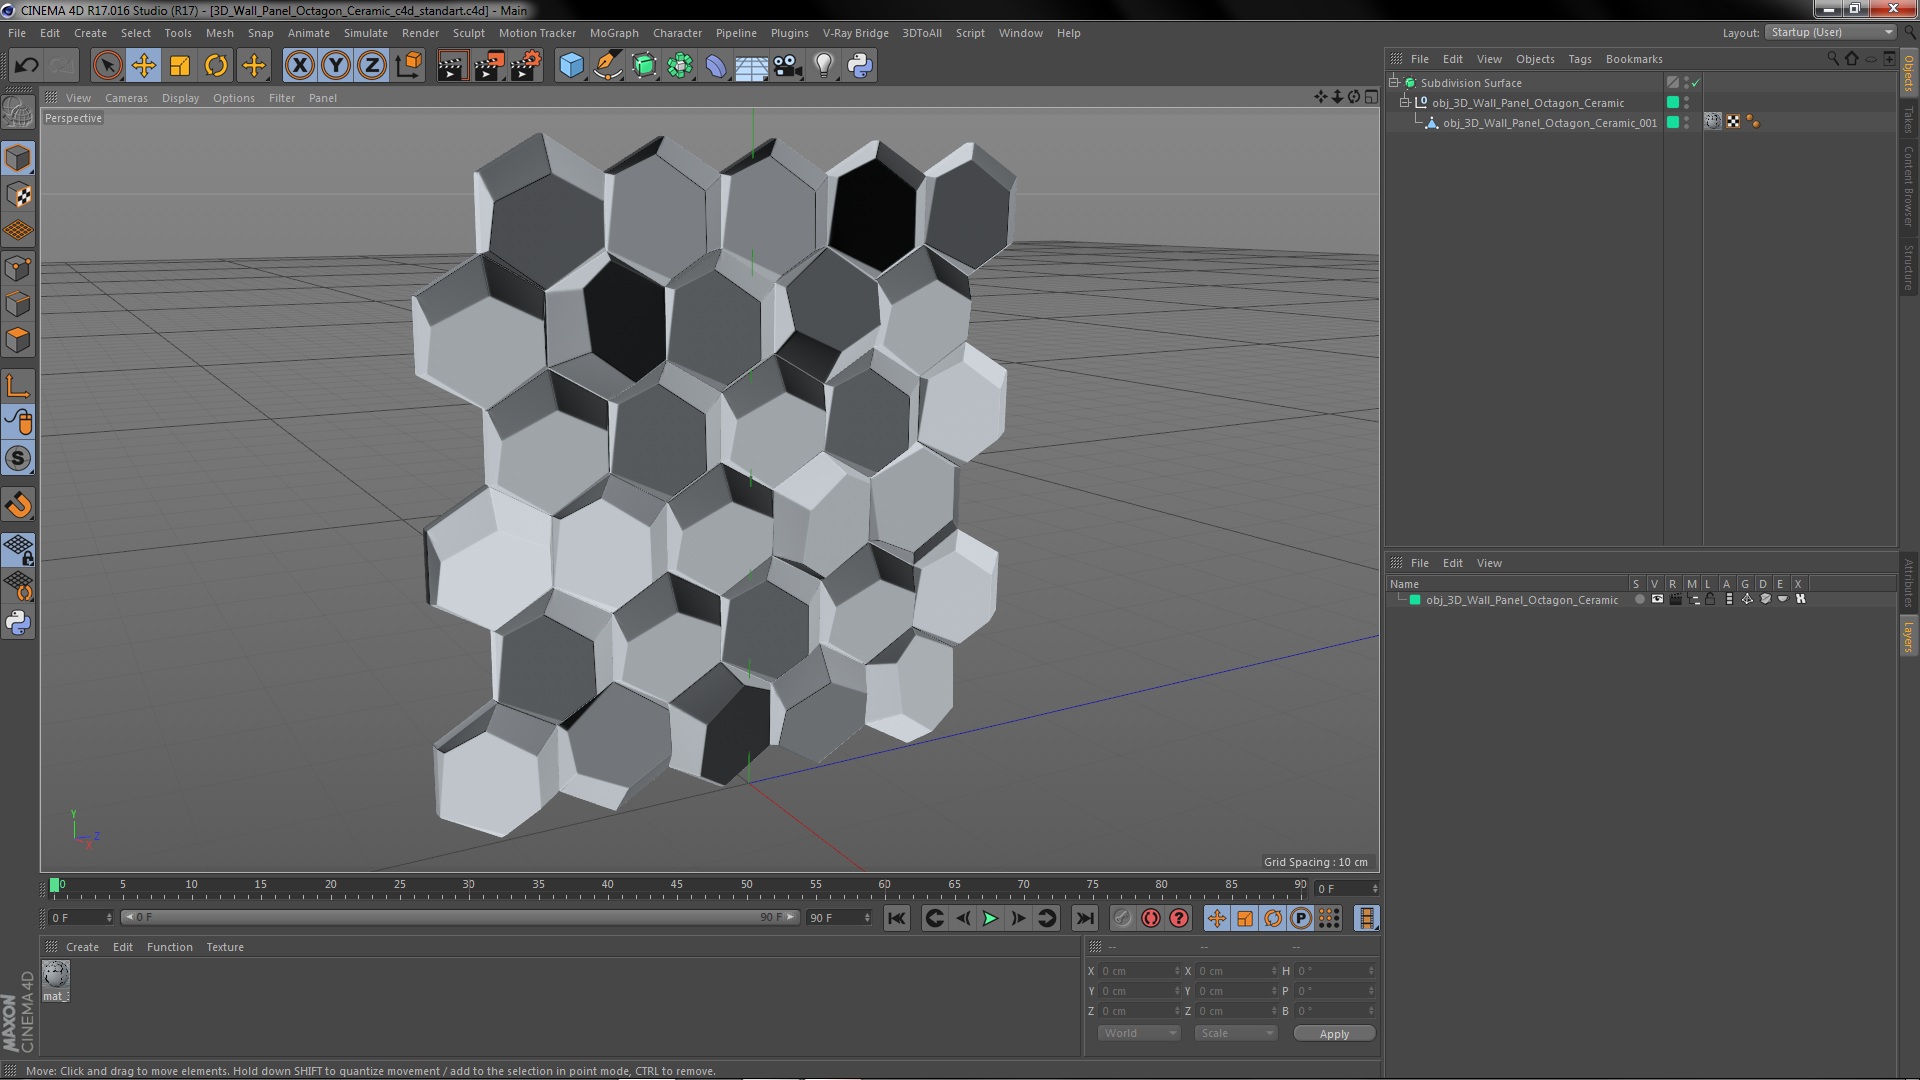Open the Array modeling objects icon
Image resolution: width=1920 pixels, height=1080 pixels.
click(680, 66)
